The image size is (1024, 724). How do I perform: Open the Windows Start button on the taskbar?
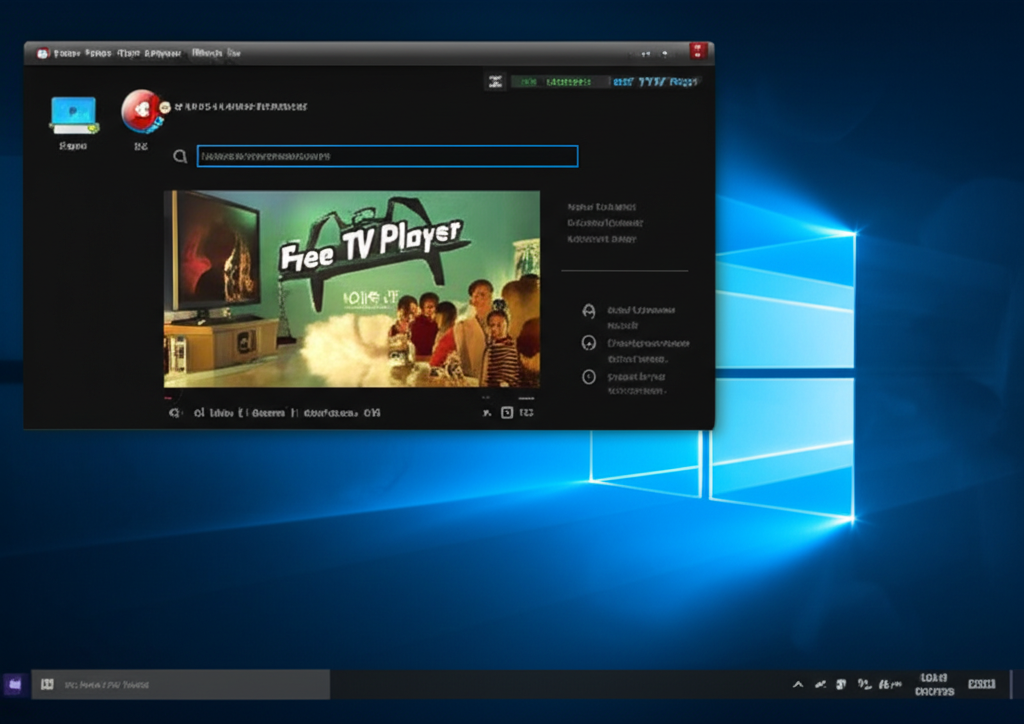(12, 684)
